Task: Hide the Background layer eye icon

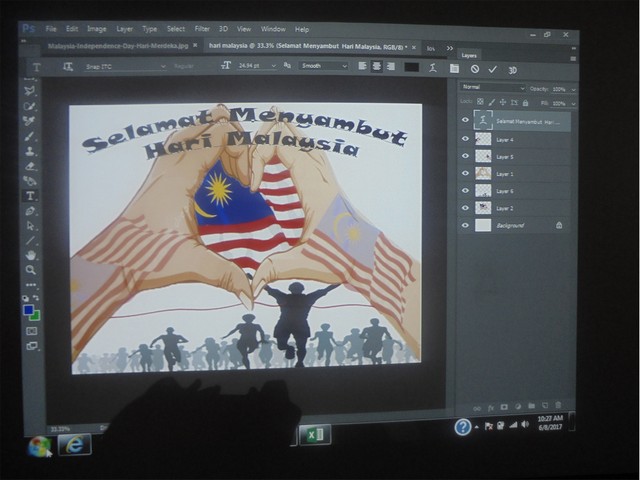Action: point(465,226)
